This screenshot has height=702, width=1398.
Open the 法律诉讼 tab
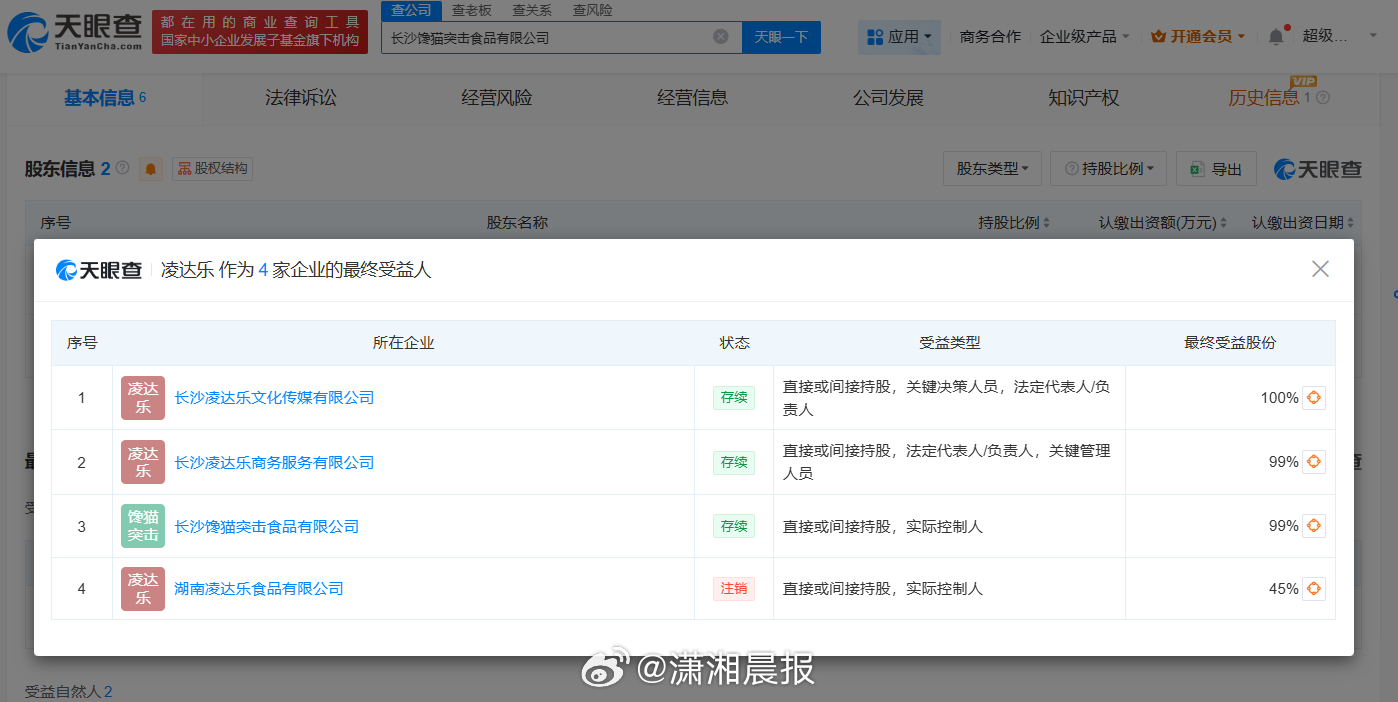pyautogui.click(x=301, y=98)
